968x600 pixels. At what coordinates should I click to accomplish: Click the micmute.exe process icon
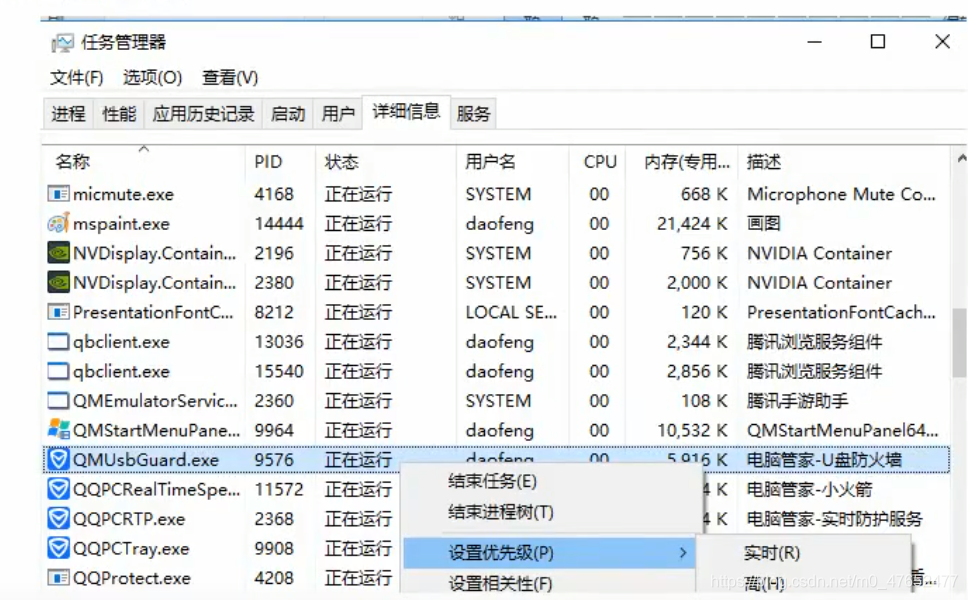pyautogui.click(x=58, y=194)
